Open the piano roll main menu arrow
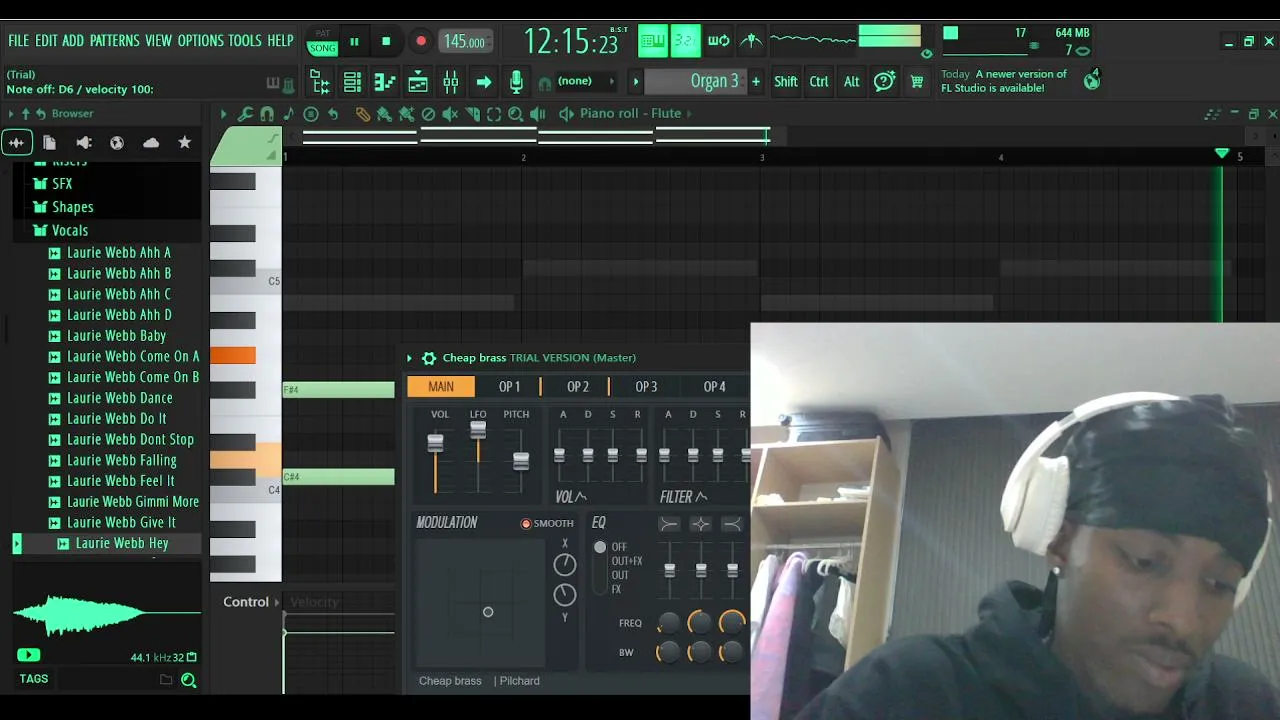The image size is (1280, 720). click(224, 114)
